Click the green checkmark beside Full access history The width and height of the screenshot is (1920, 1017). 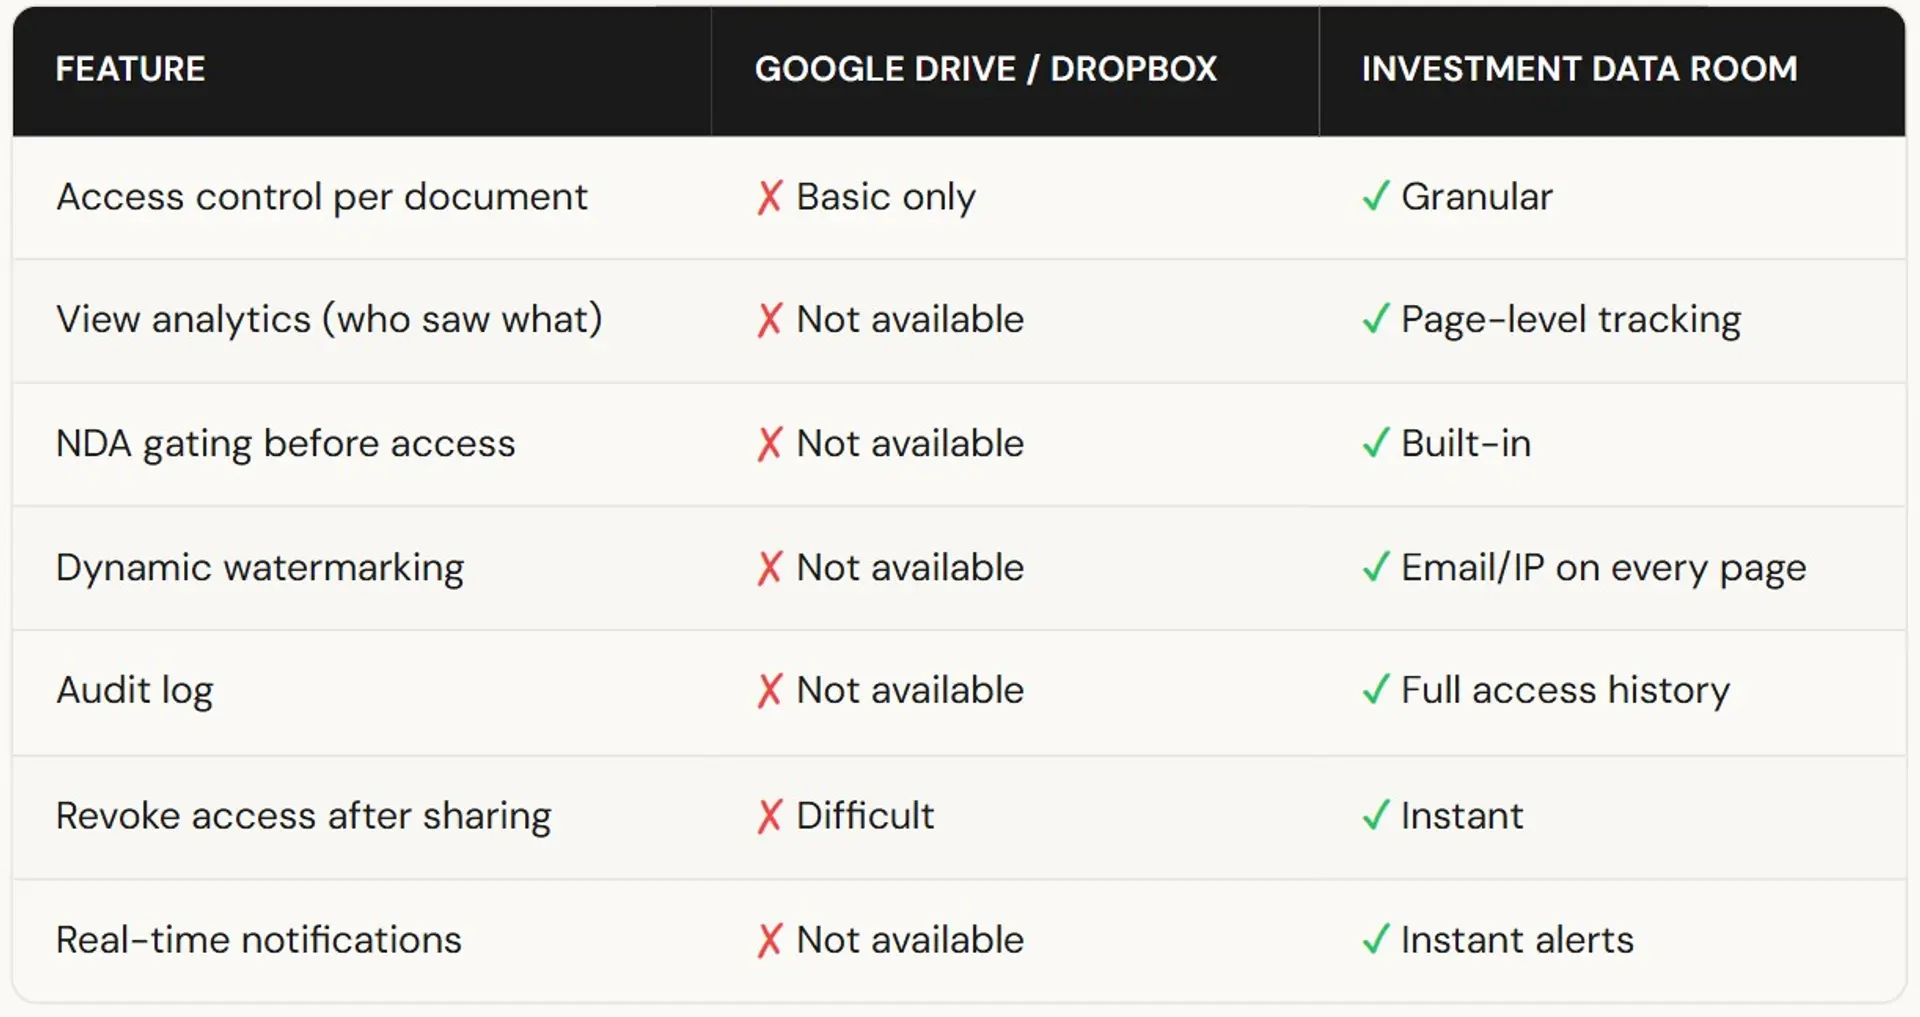(1376, 689)
